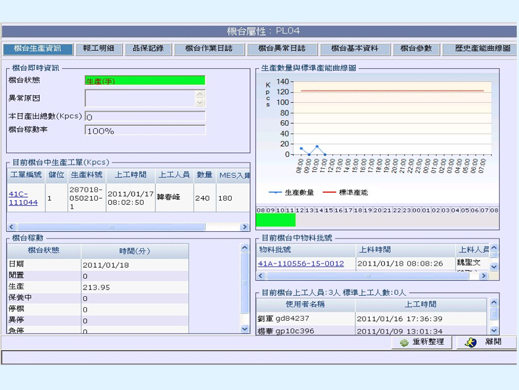Click the 生產數量 legend entry in chart
This screenshot has width=519, height=390.
[291, 193]
